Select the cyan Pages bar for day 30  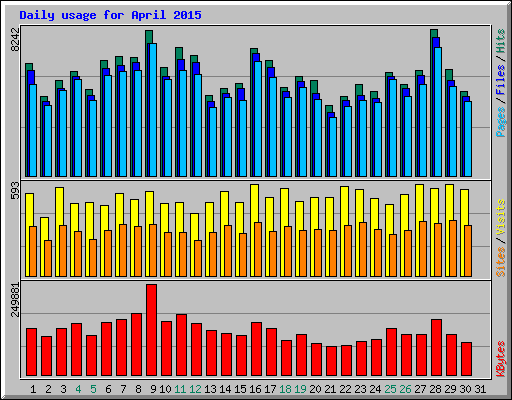(x=468, y=139)
